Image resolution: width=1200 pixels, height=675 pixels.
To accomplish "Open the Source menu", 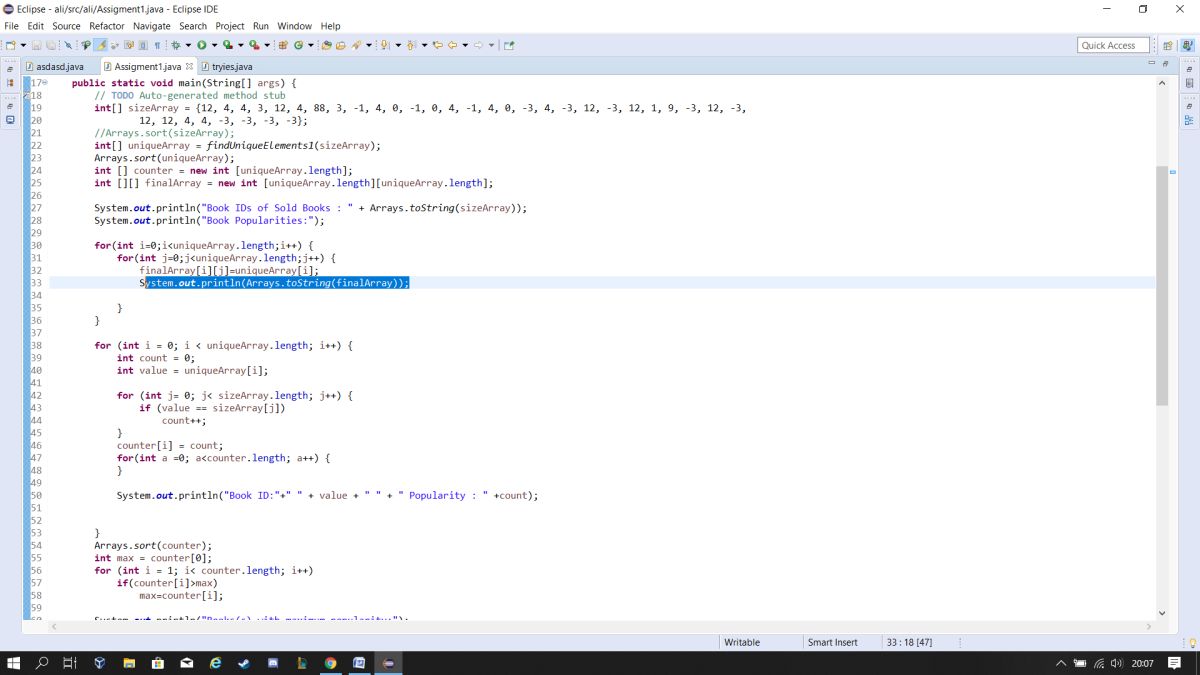I will pyautogui.click(x=66, y=26).
